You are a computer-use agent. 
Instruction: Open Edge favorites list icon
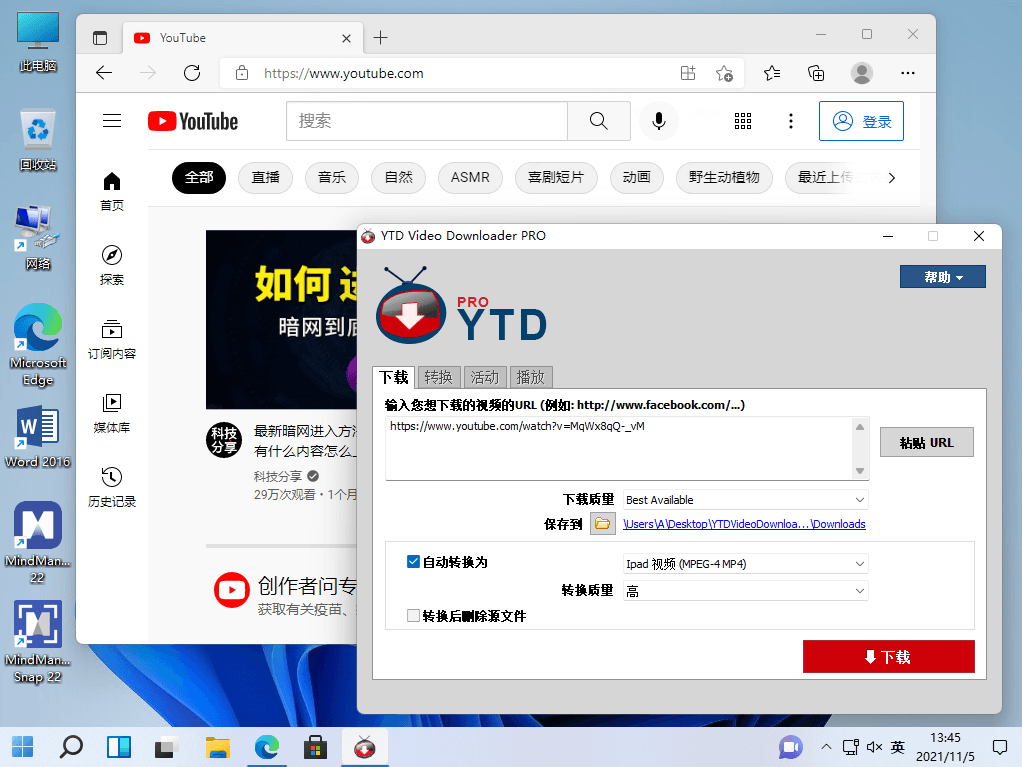click(x=772, y=73)
